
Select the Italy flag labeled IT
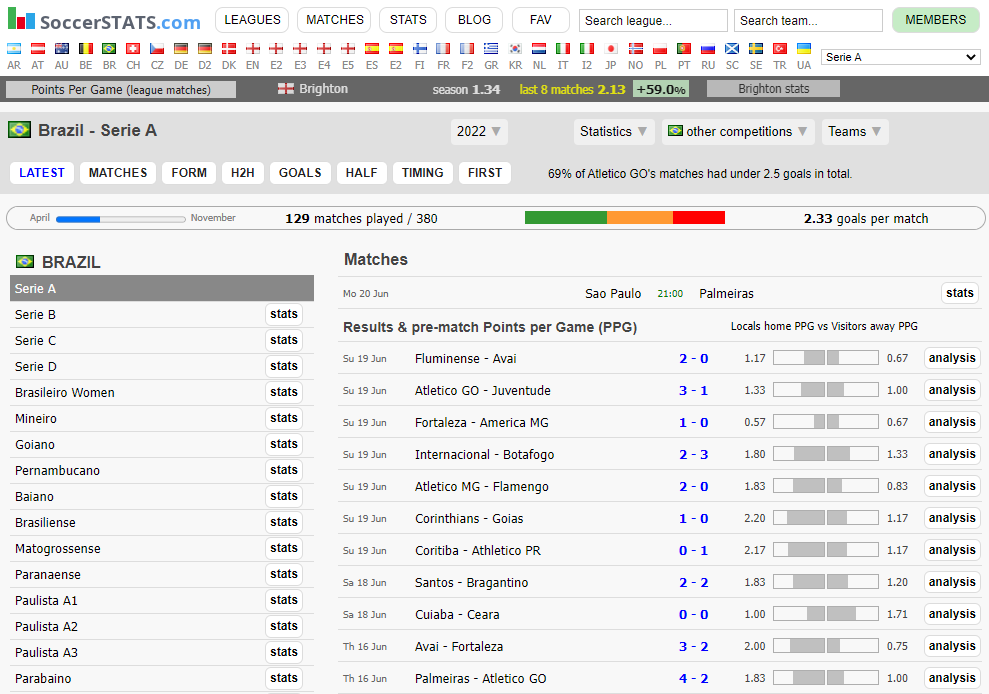coord(563,49)
